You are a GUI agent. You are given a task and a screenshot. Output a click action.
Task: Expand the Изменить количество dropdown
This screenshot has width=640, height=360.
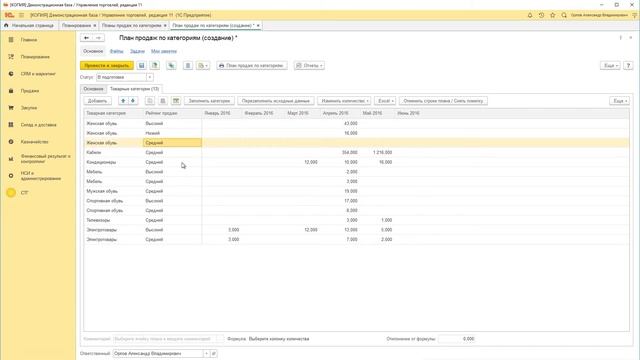click(x=344, y=101)
